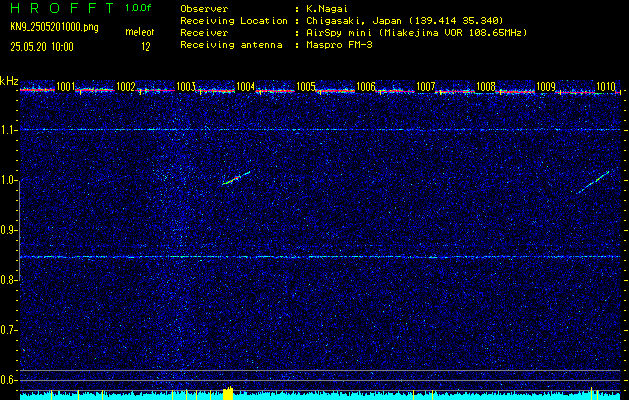
Task: Click the meteor label above the count
Action: click(140, 32)
